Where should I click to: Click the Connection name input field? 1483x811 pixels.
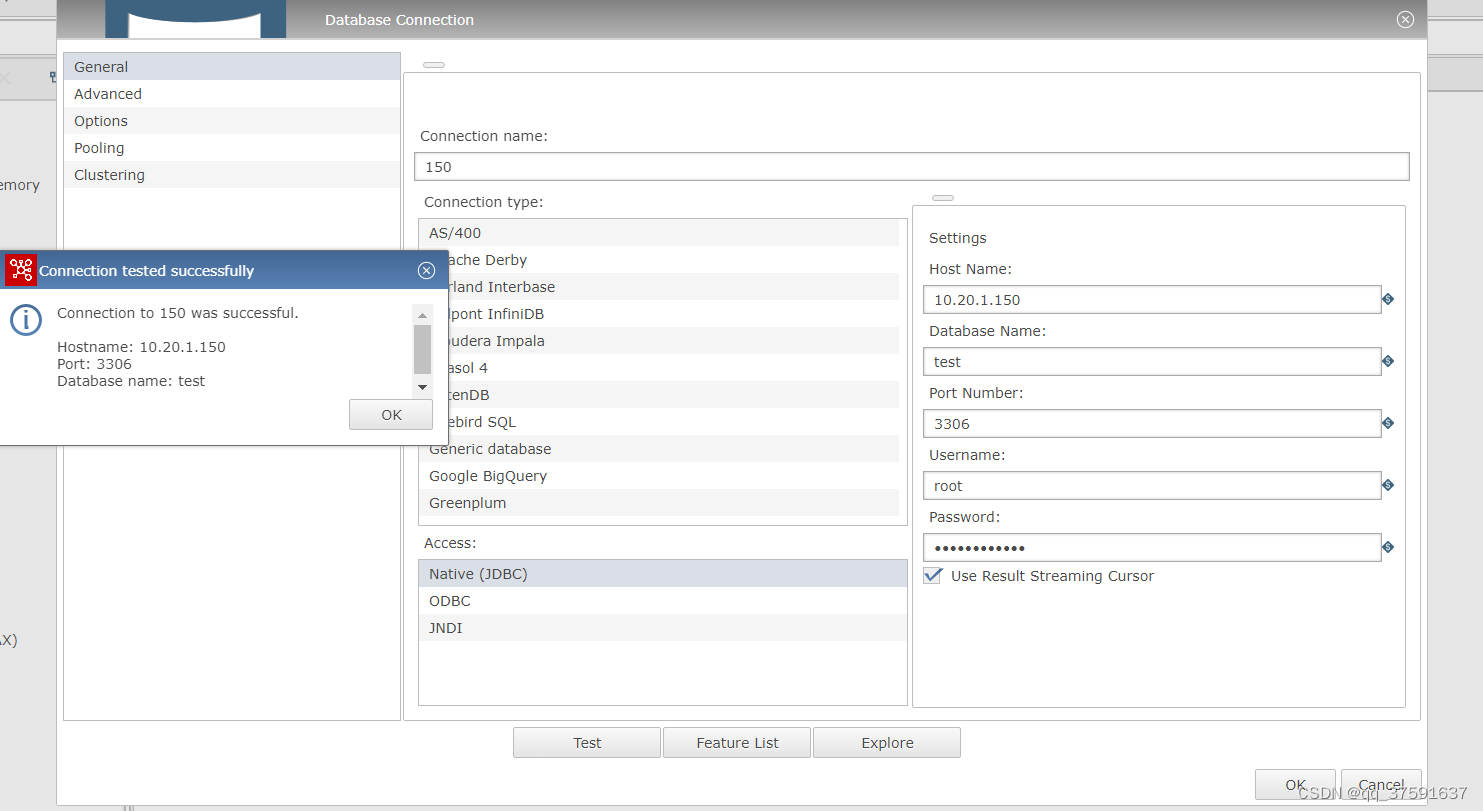[912, 167]
